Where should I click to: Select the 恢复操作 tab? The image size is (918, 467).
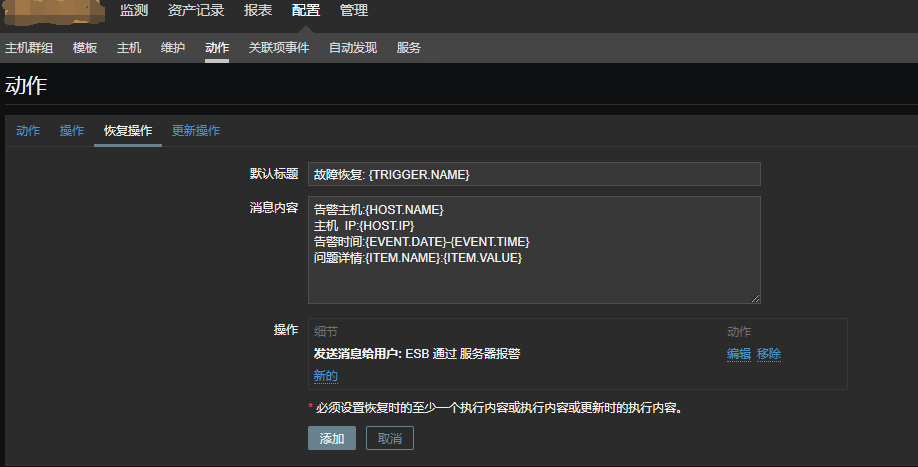(x=128, y=131)
